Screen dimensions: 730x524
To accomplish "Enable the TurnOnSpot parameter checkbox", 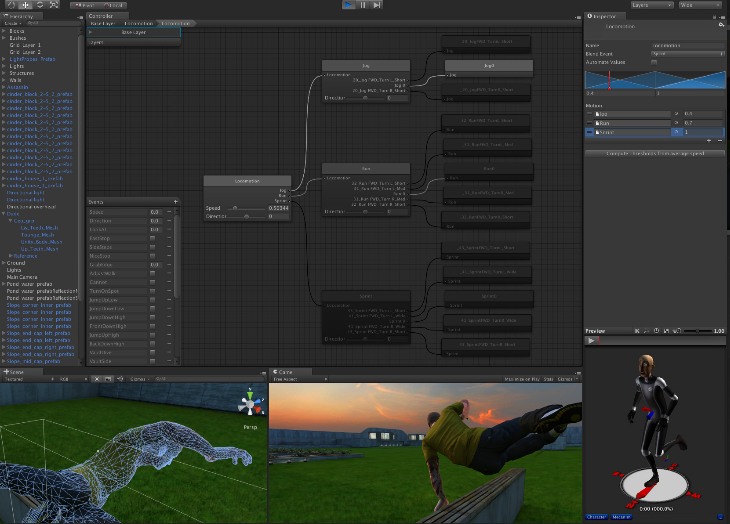I will (x=152, y=290).
